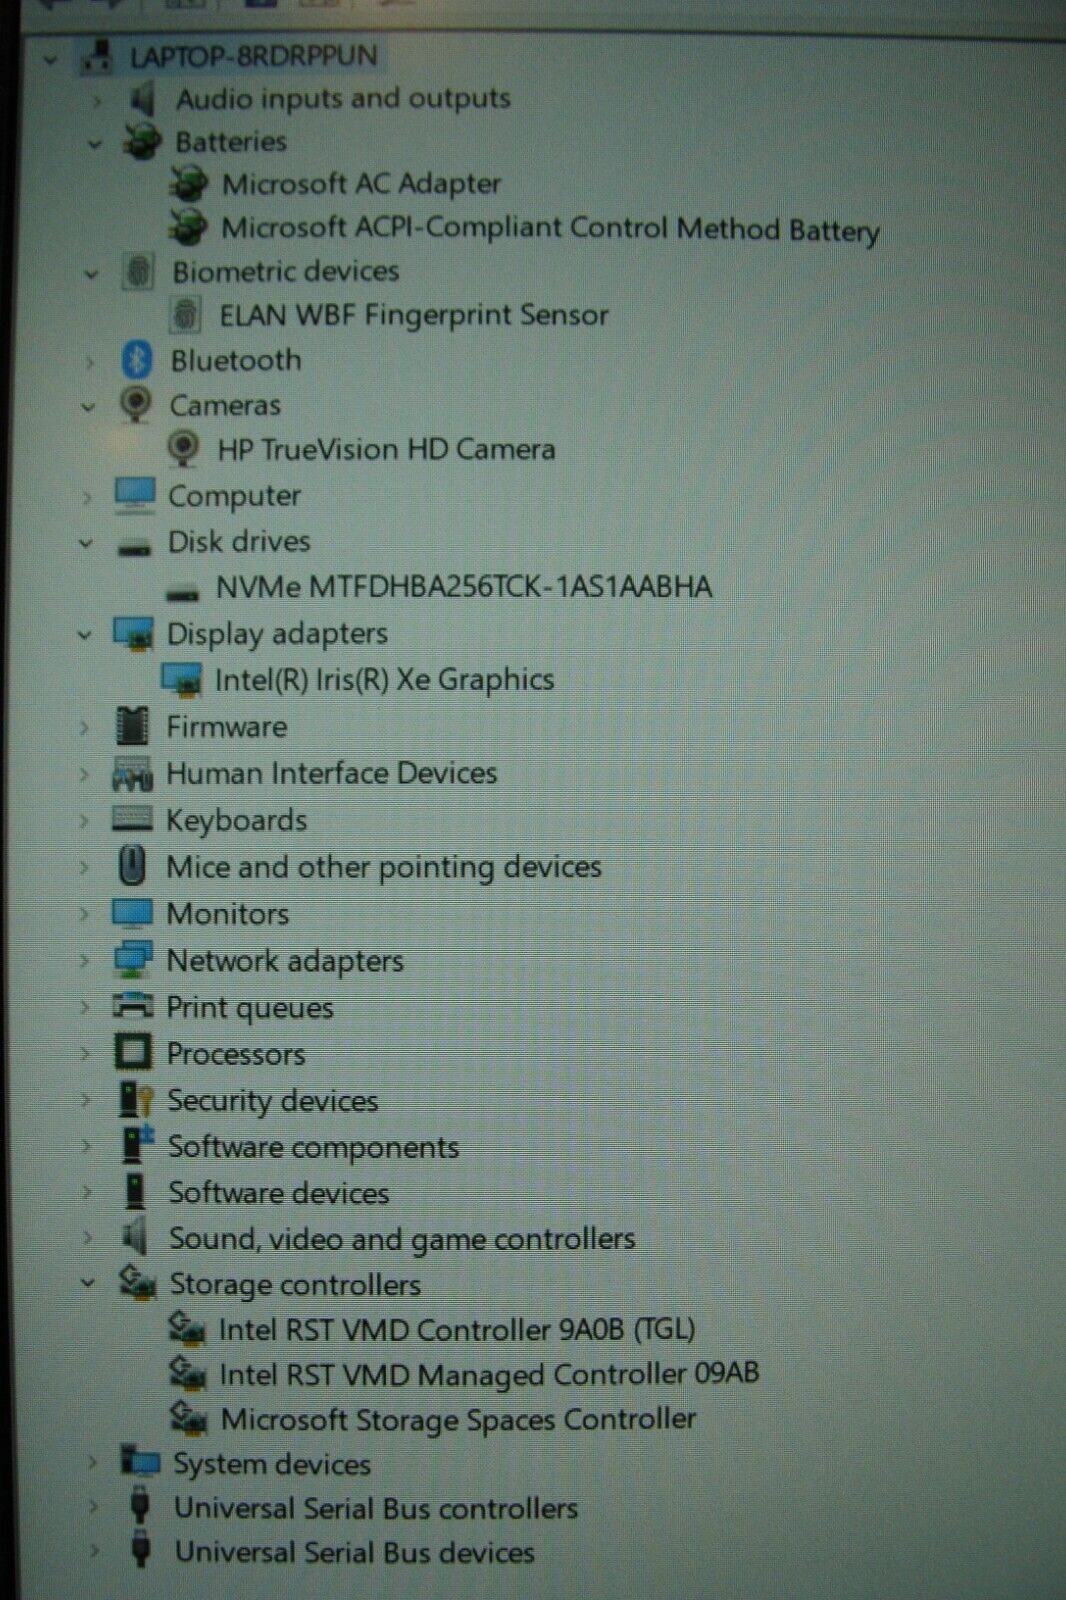Select Microsoft Storage Spaces Controller
The width and height of the screenshot is (1066, 1600).
pos(457,1419)
